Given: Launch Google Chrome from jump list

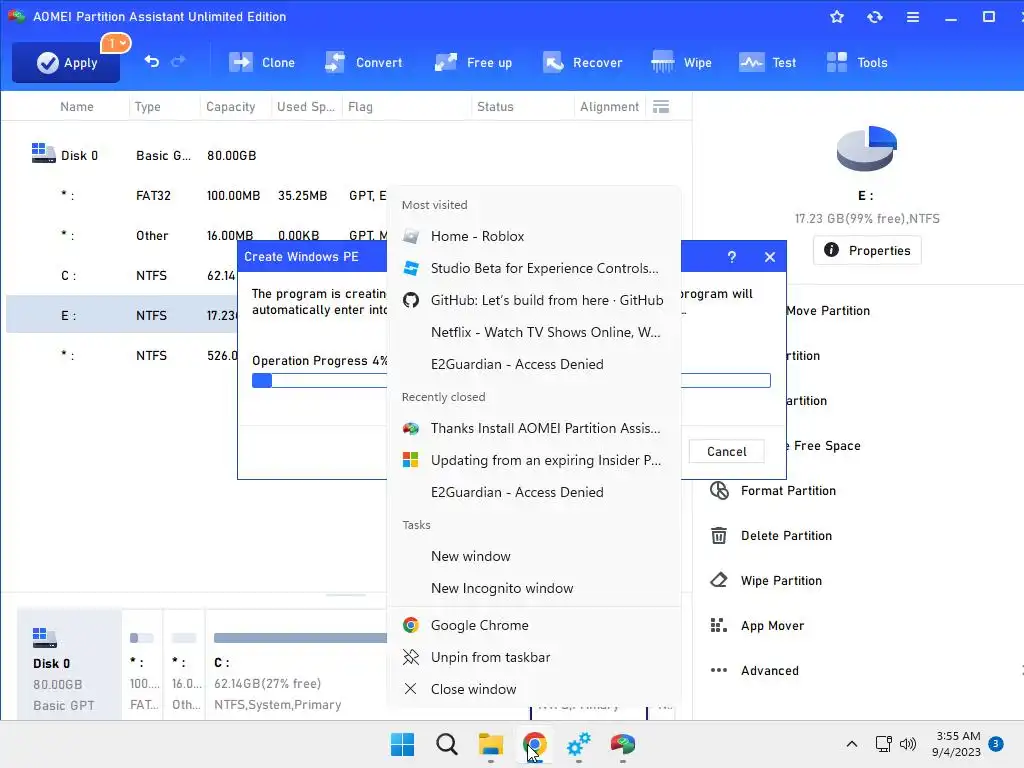Looking at the screenshot, I should tap(534, 626).
